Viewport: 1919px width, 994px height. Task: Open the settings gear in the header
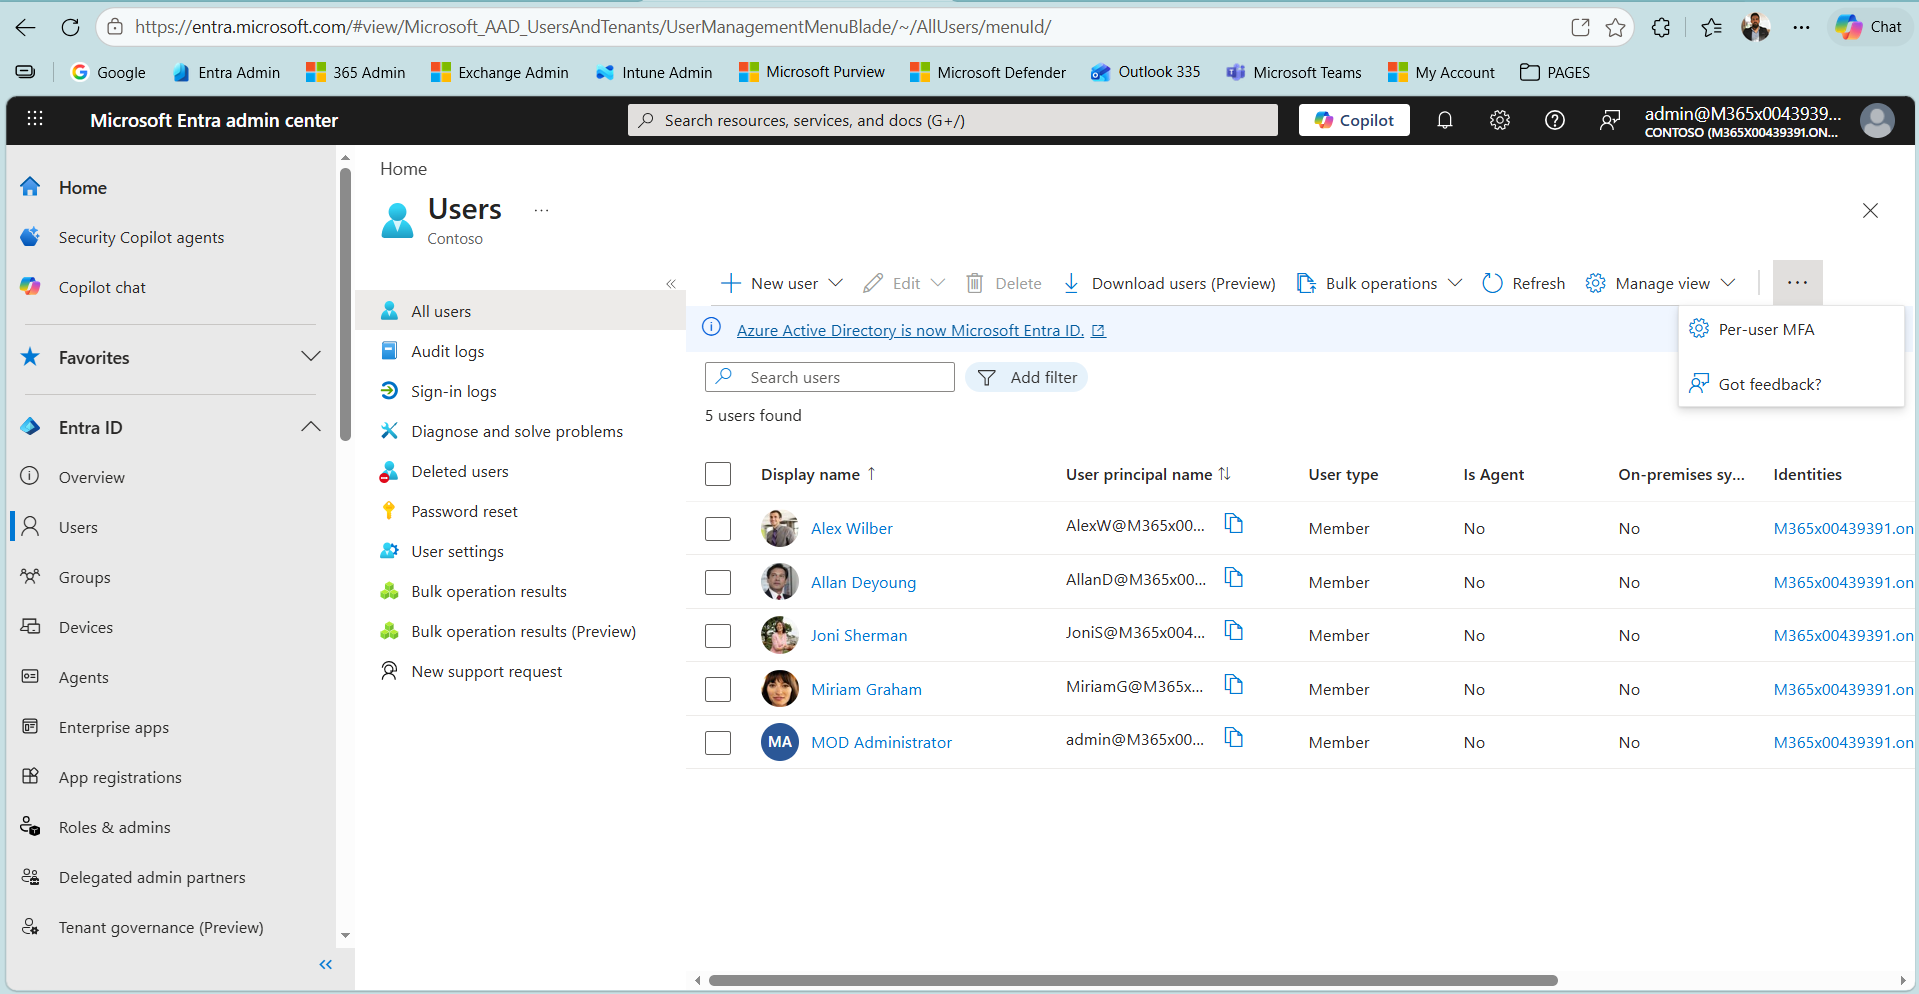click(1500, 120)
